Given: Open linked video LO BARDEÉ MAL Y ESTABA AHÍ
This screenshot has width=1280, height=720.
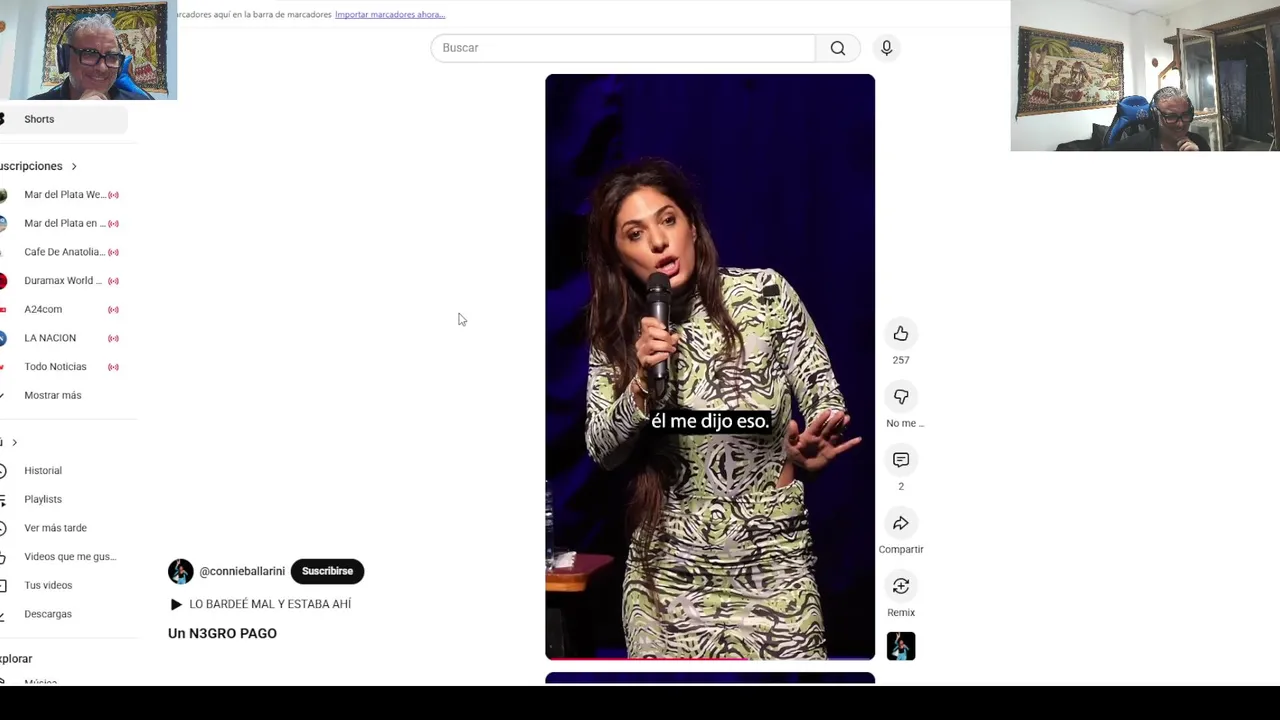Looking at the screenshot, I should pos(260,604).
